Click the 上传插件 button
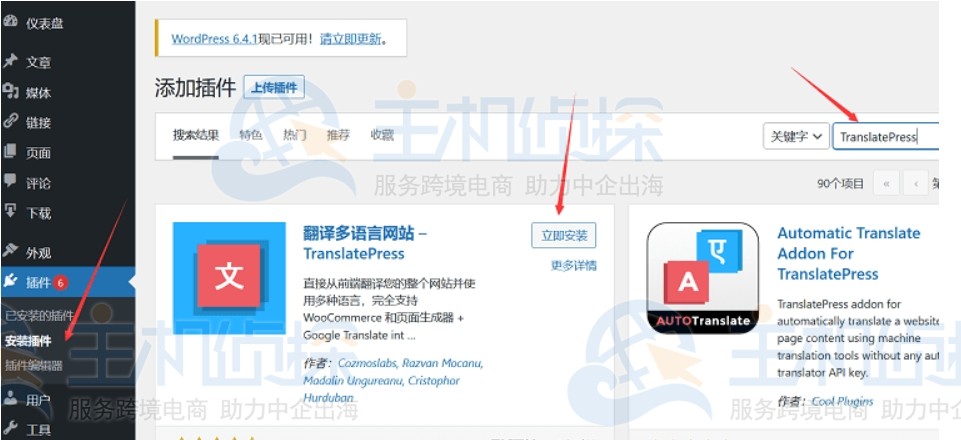 274,88
